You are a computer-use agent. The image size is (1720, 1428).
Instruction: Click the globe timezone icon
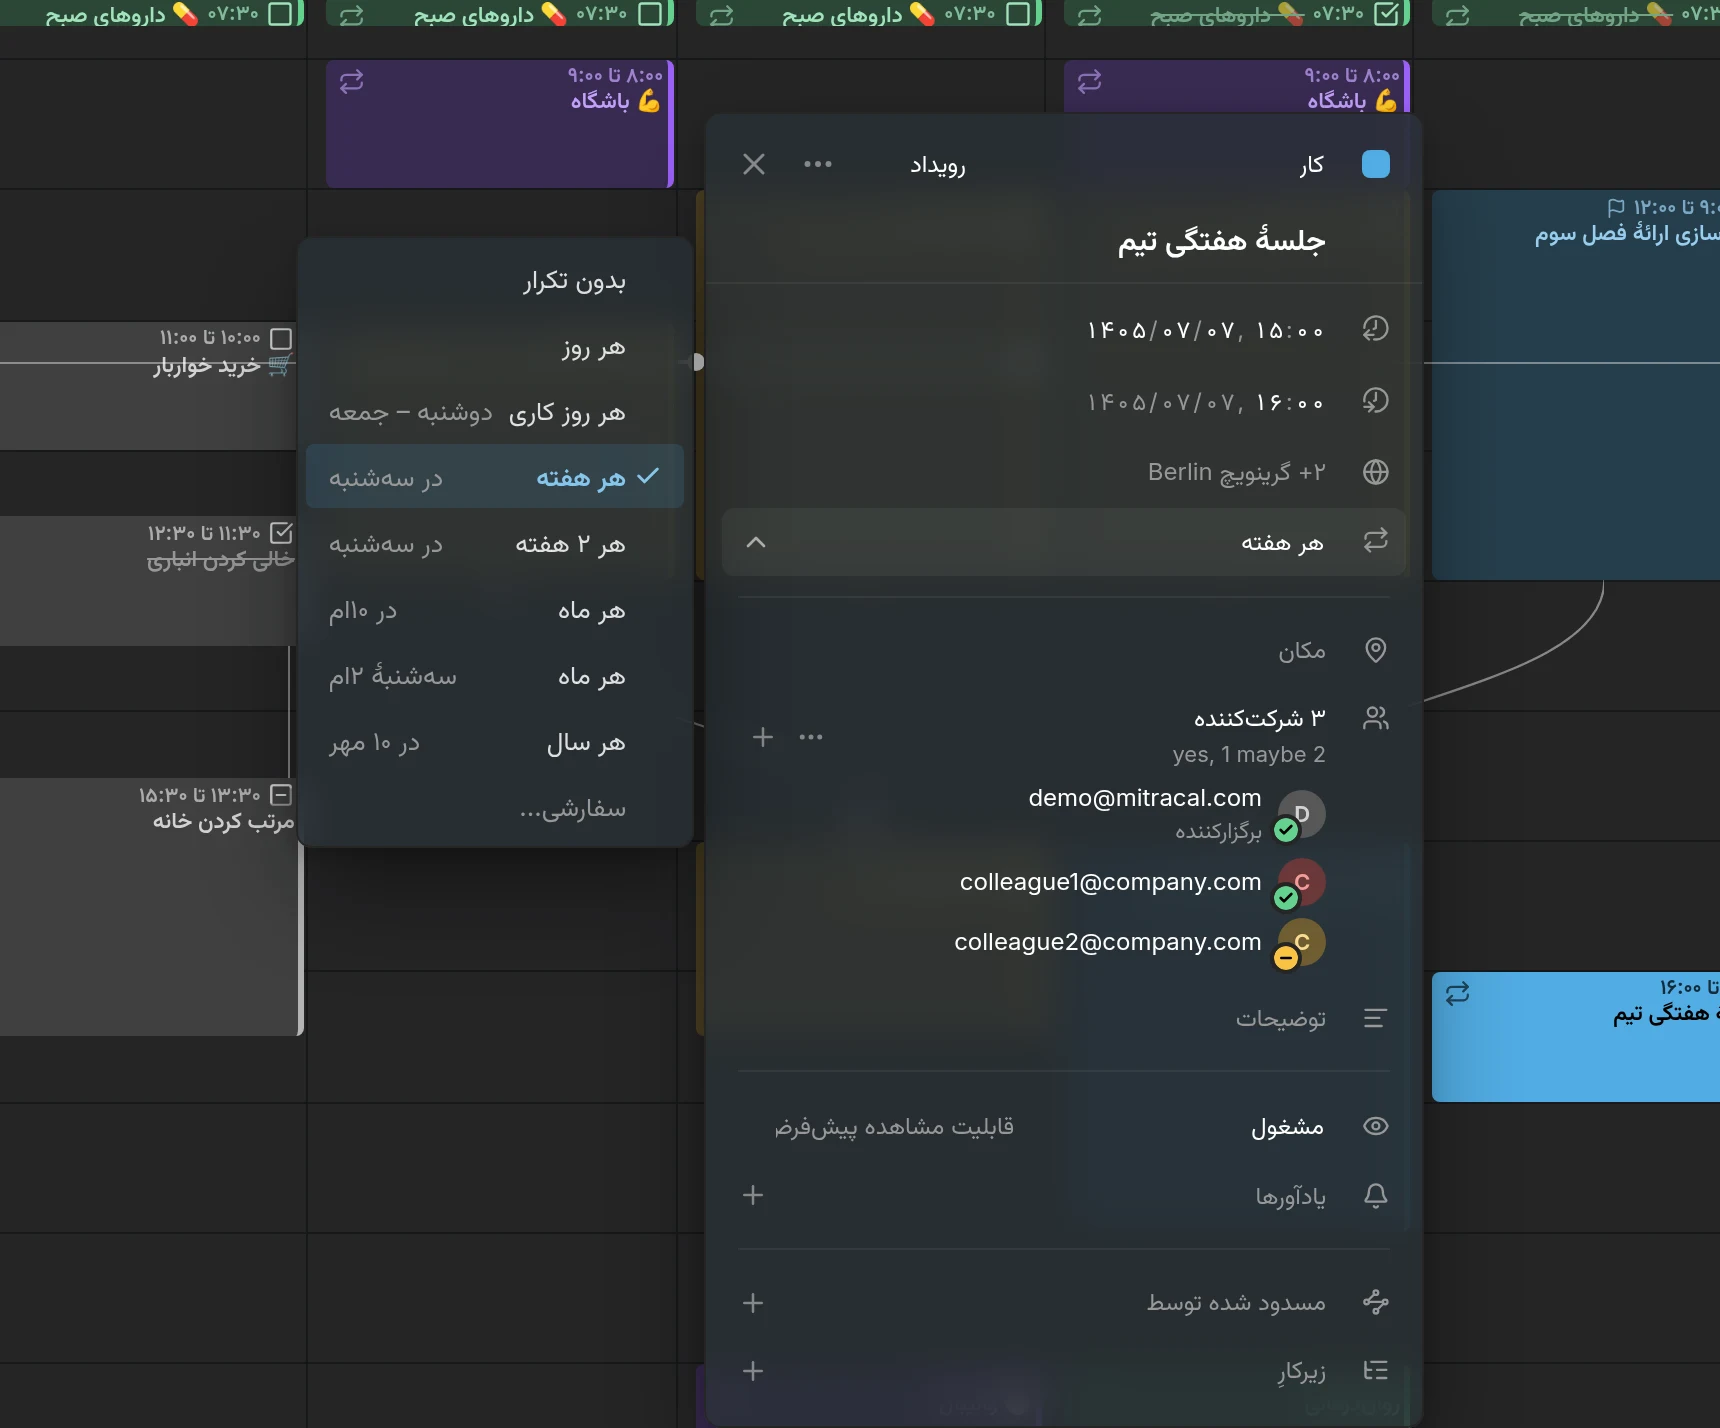1376,472
